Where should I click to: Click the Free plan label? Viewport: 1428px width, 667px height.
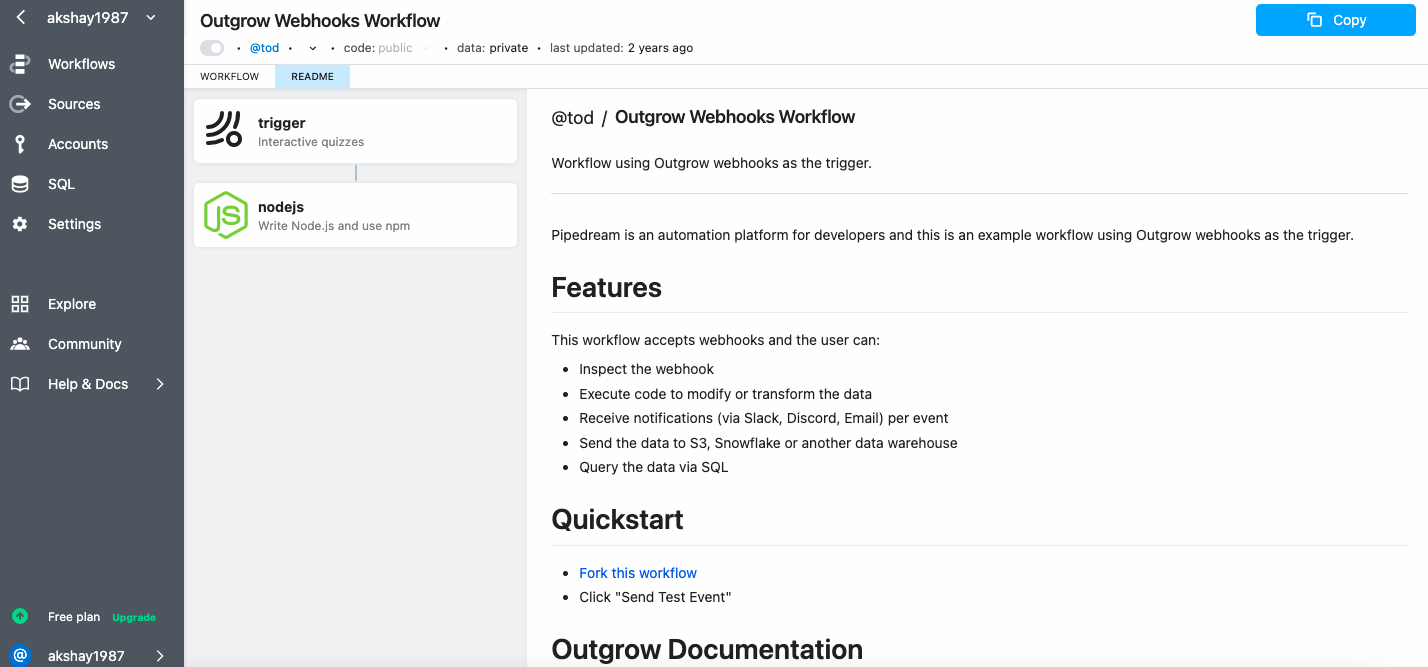76,617
